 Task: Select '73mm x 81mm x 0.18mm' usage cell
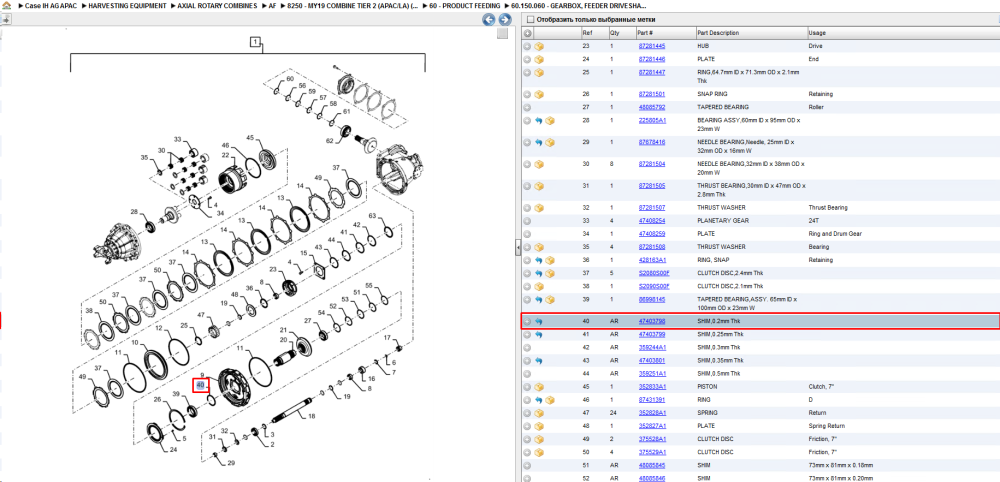[x=841, y=465]
